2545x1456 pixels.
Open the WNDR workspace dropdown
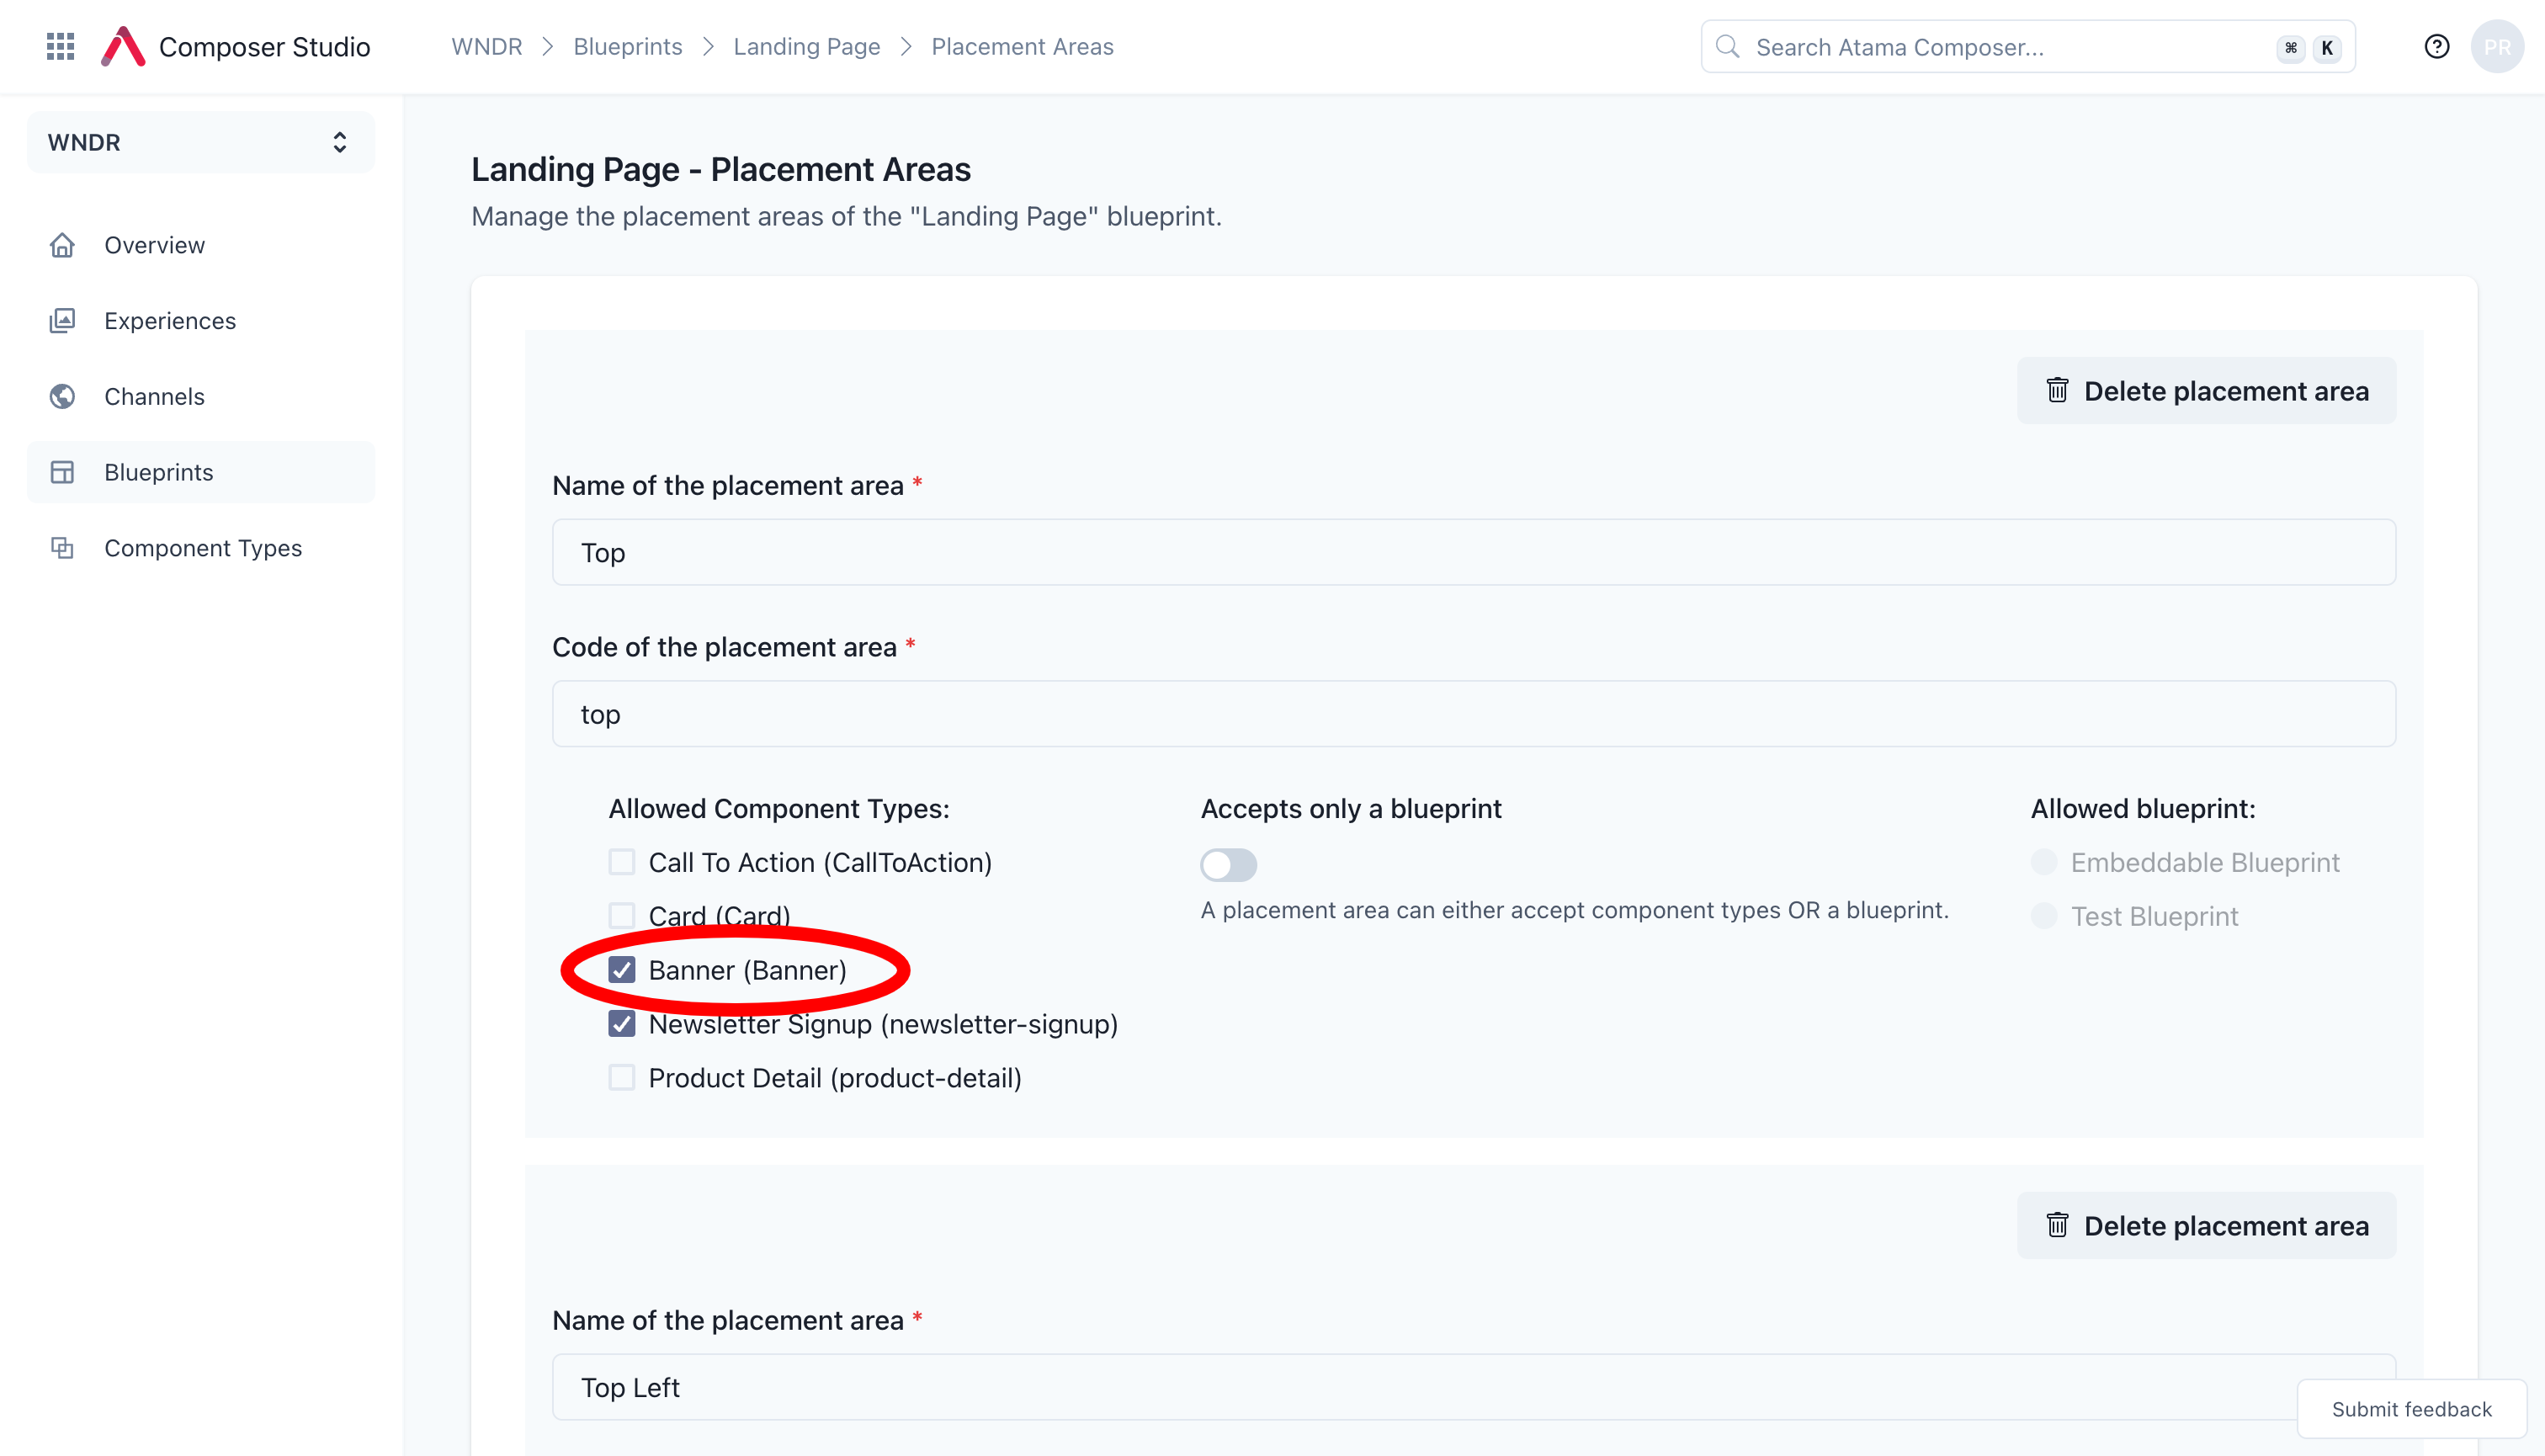pyautogui.click(x=199, y=141)
